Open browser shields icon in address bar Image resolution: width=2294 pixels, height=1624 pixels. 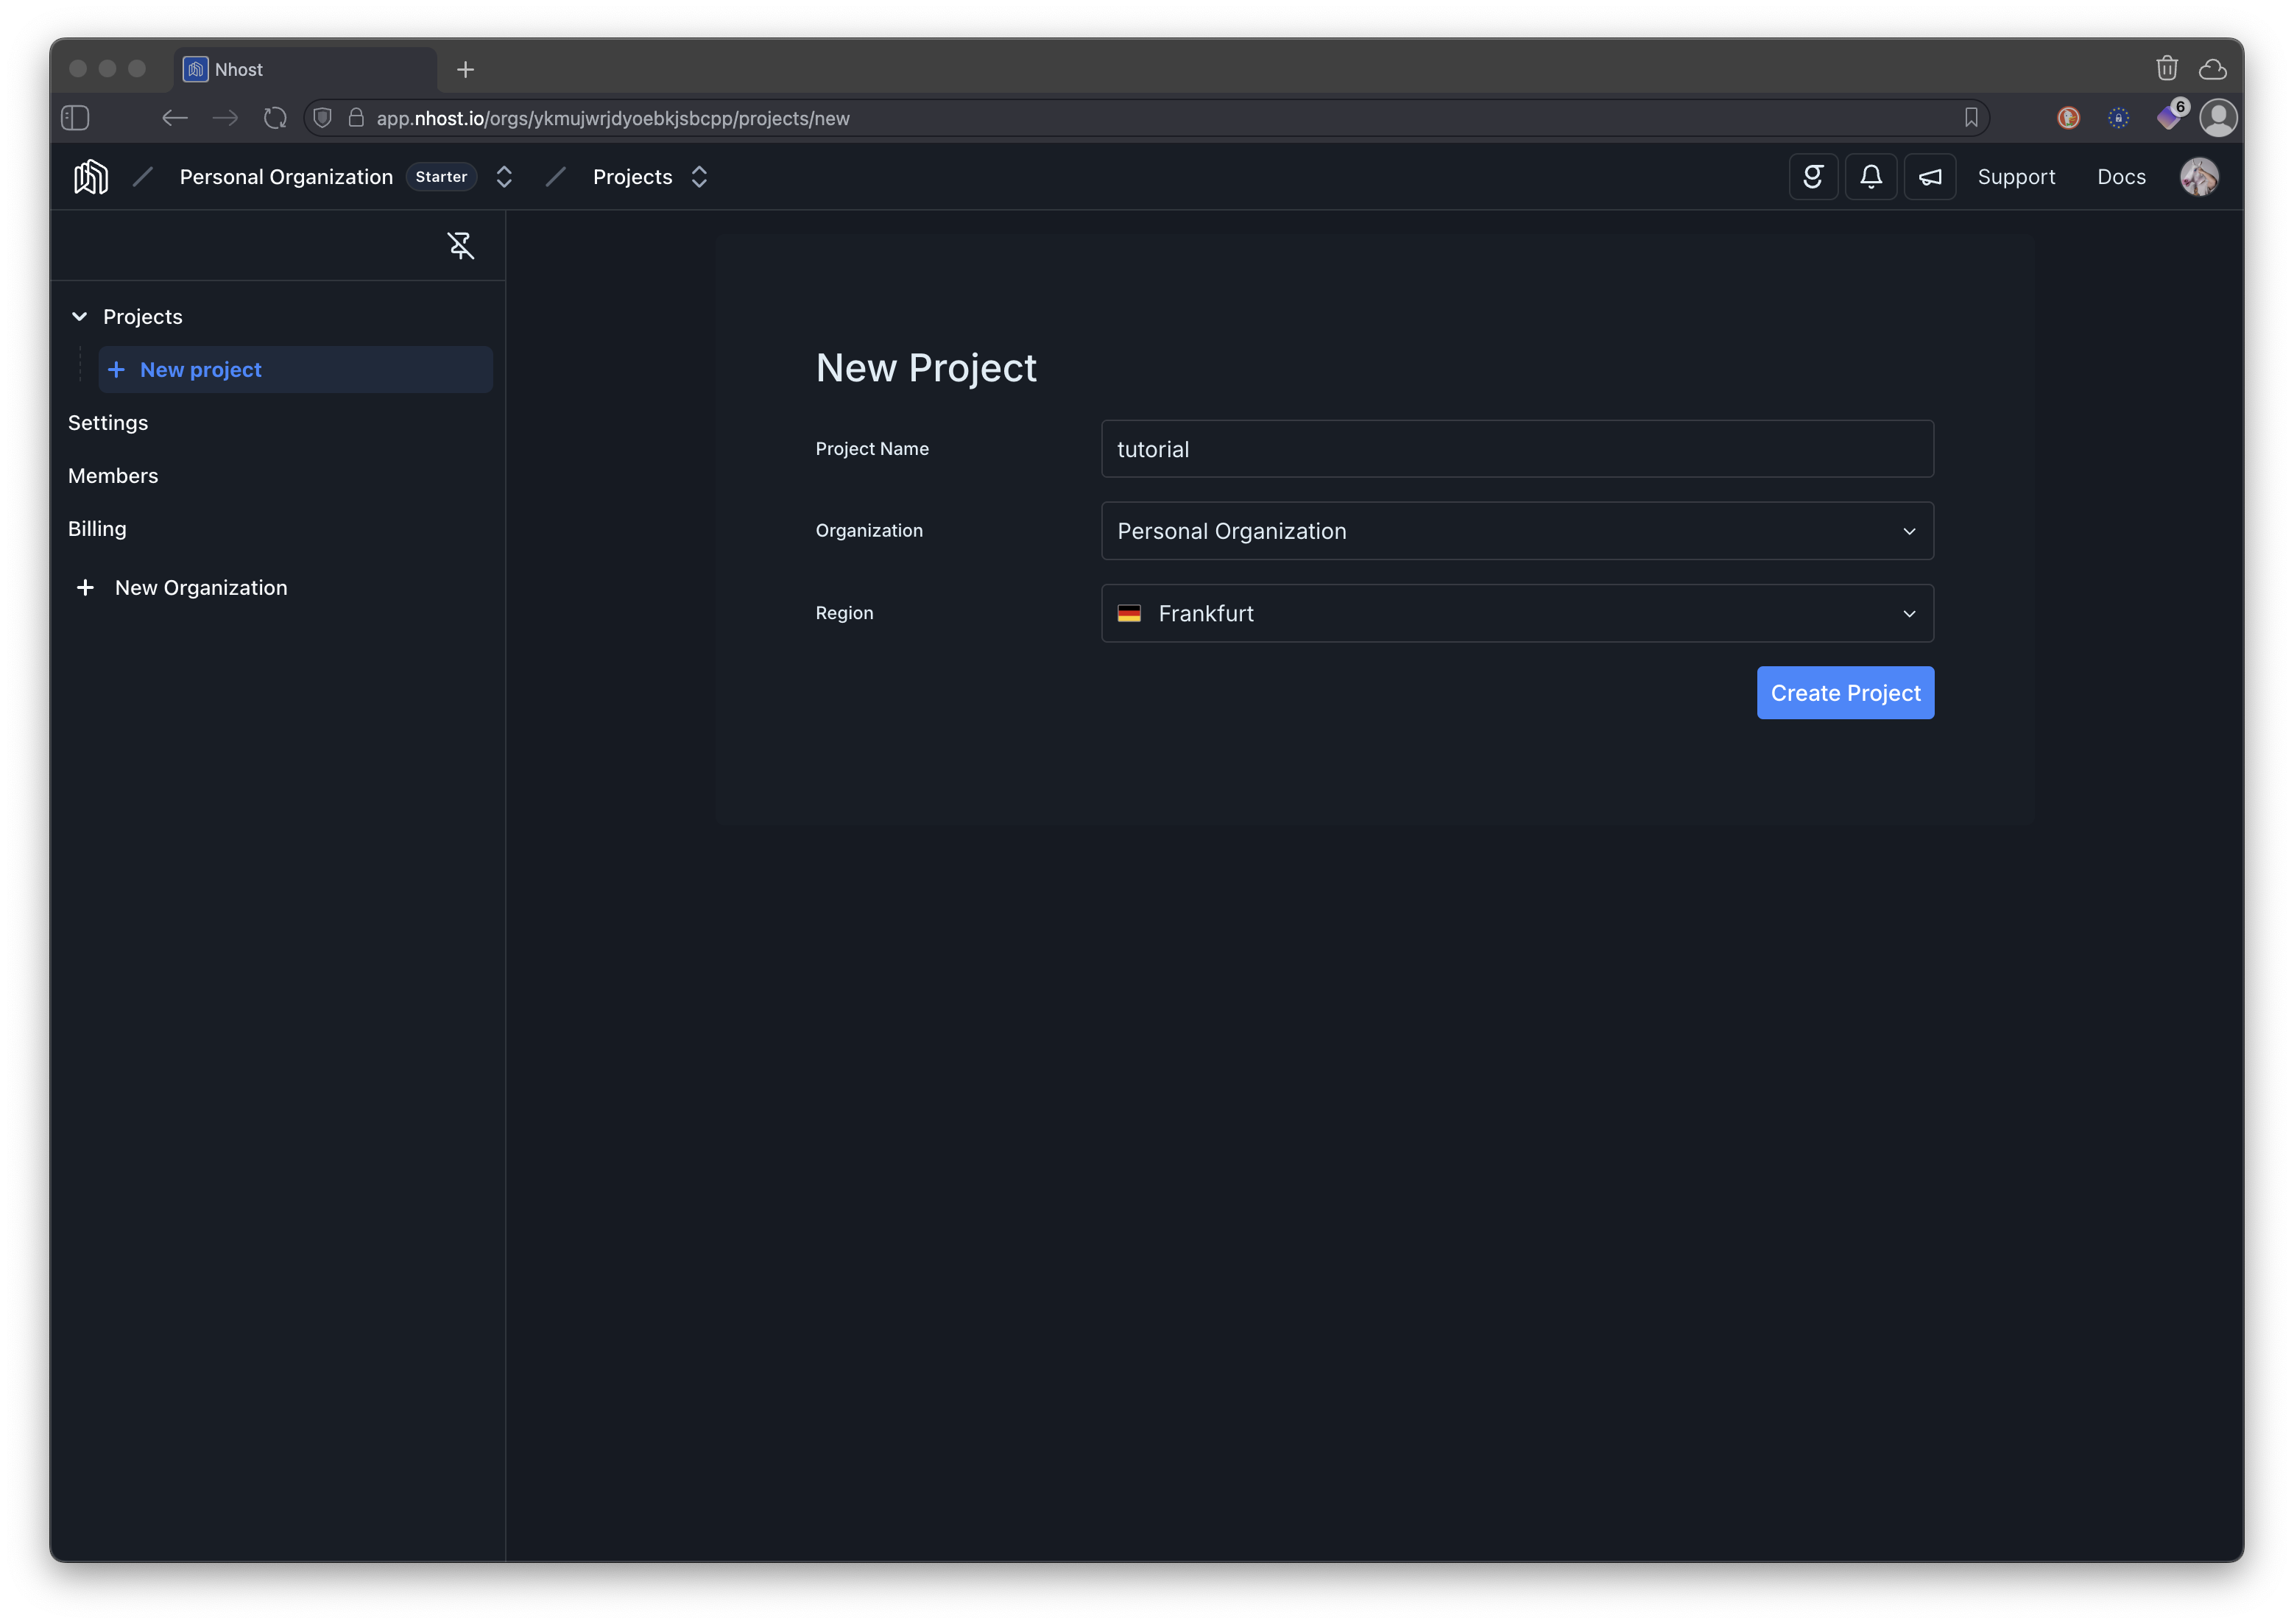click(322, 118)
